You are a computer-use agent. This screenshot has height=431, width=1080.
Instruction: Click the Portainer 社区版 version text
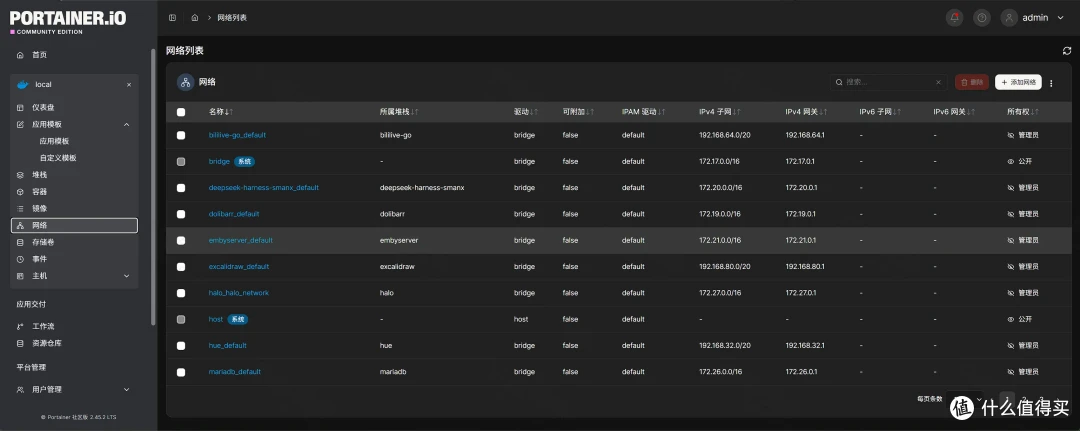point(78,417)
